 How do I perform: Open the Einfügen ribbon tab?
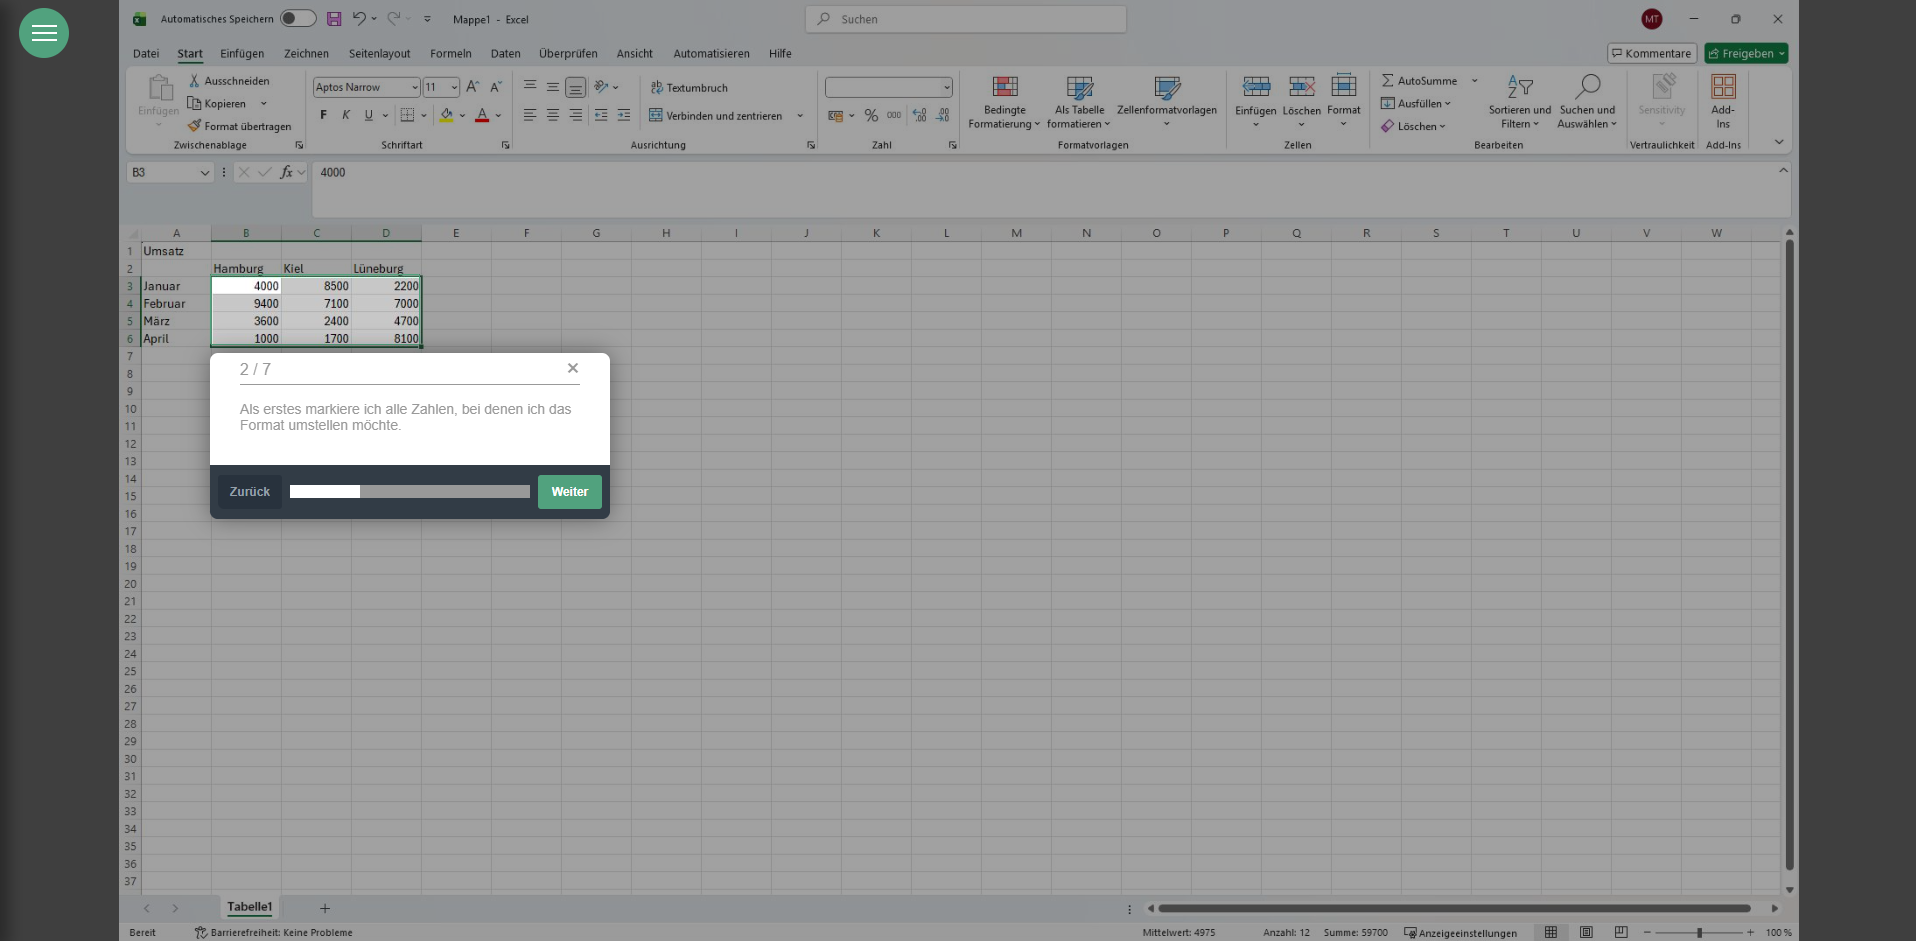(x=242, y=54)
